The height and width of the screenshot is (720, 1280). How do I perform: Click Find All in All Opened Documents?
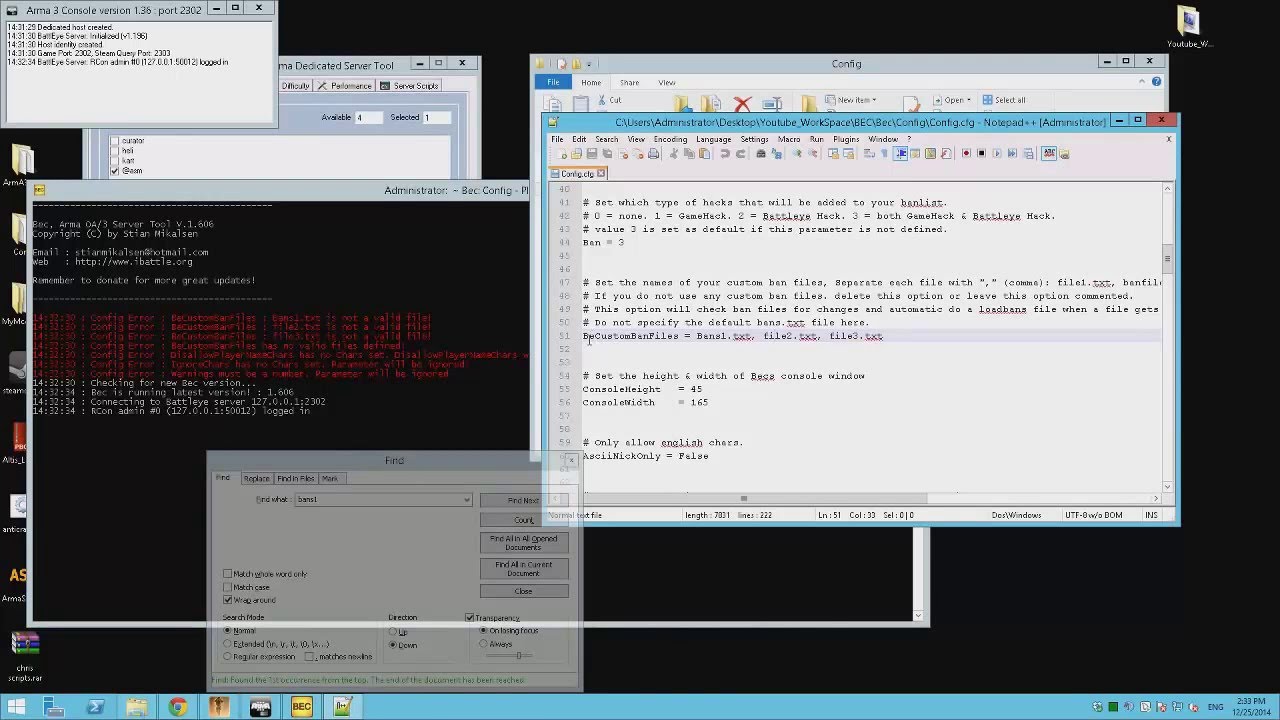523,543
